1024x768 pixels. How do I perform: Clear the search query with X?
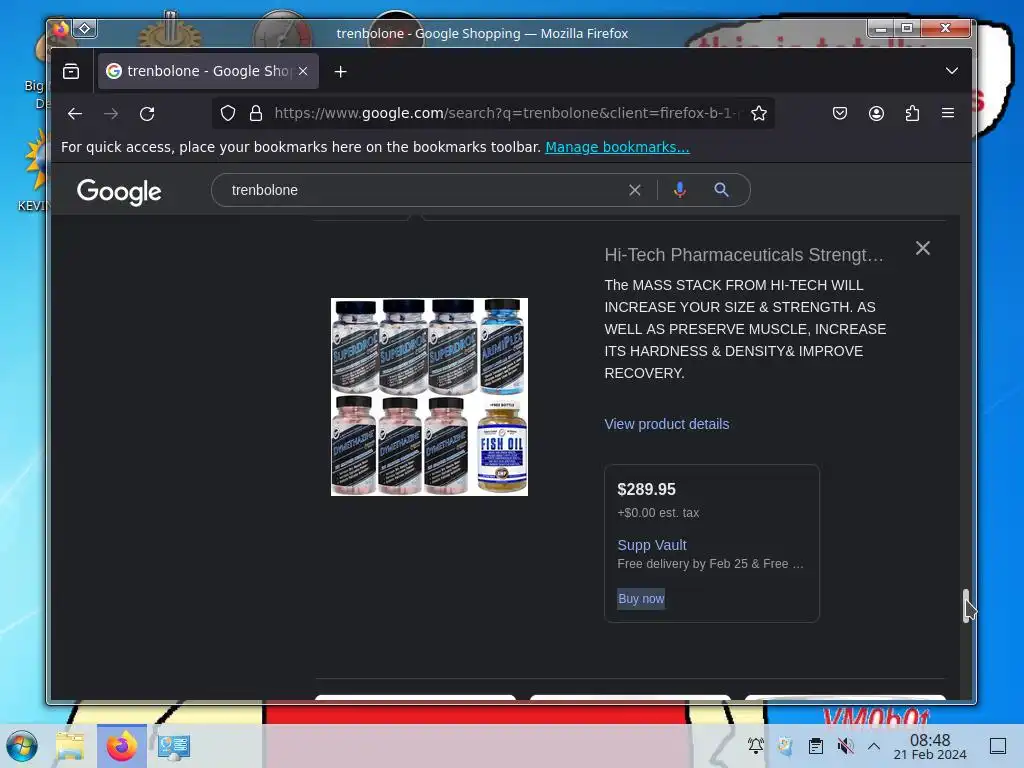pyautogui.click(x=635, y=190)
